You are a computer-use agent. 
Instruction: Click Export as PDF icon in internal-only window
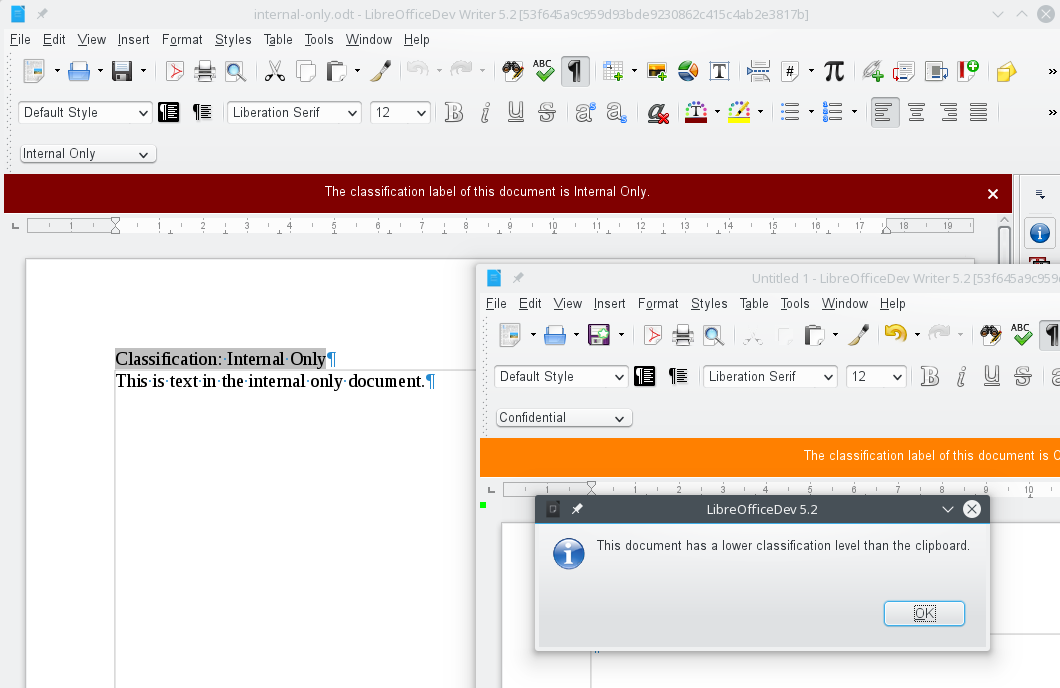click(174, 71)
